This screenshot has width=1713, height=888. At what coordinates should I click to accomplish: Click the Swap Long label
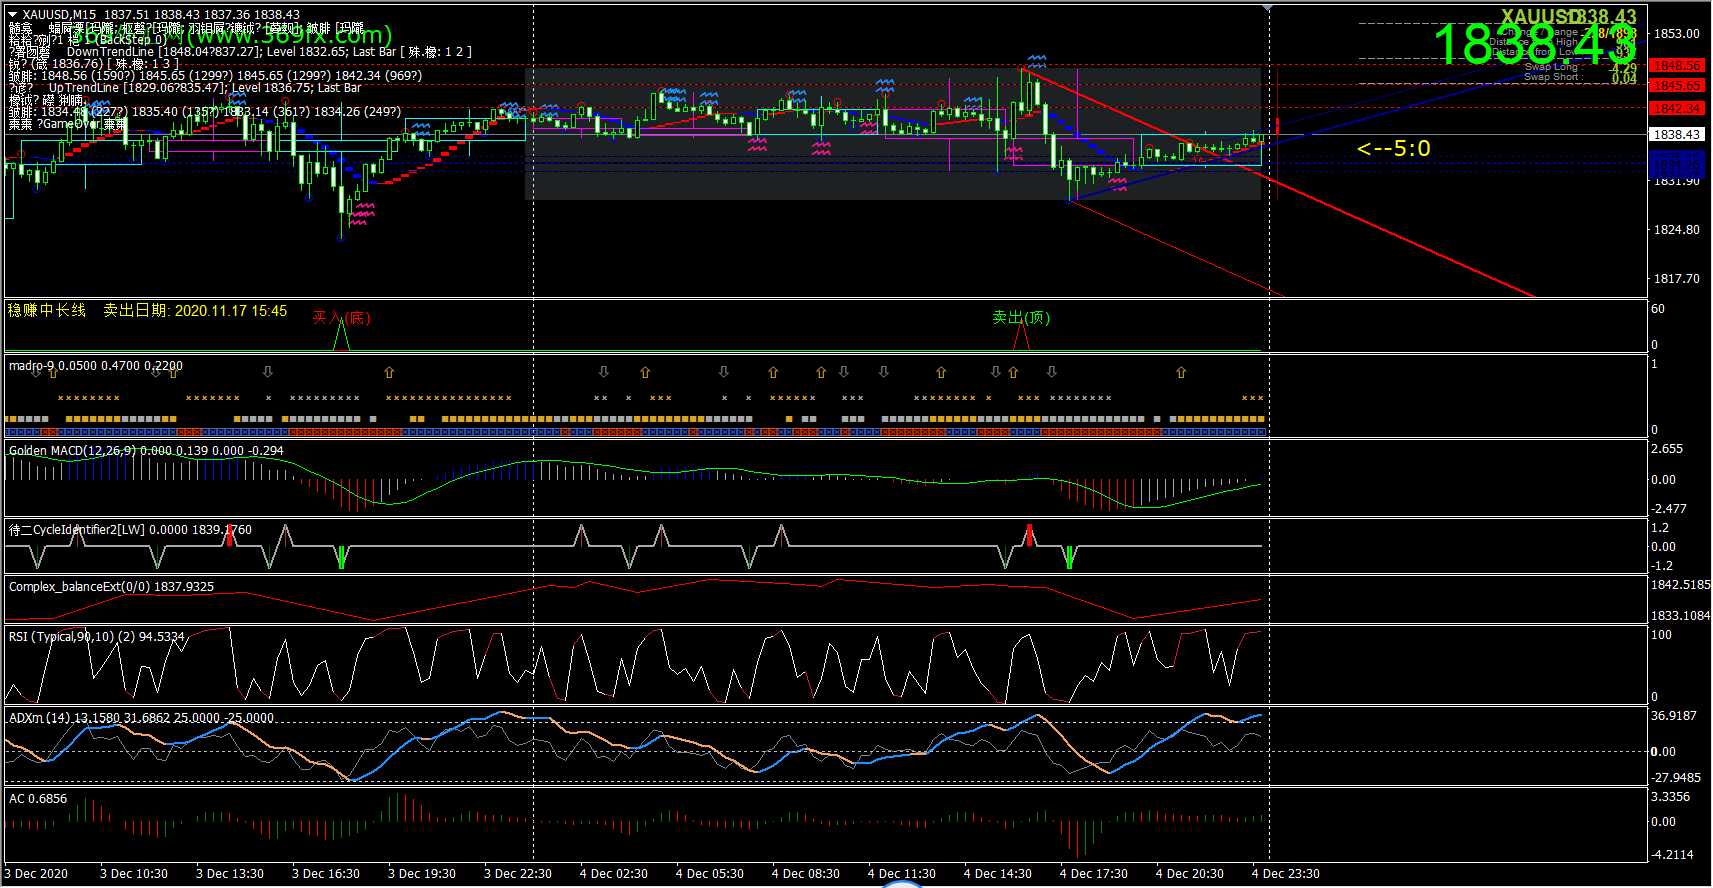(x=1551, y=66)
